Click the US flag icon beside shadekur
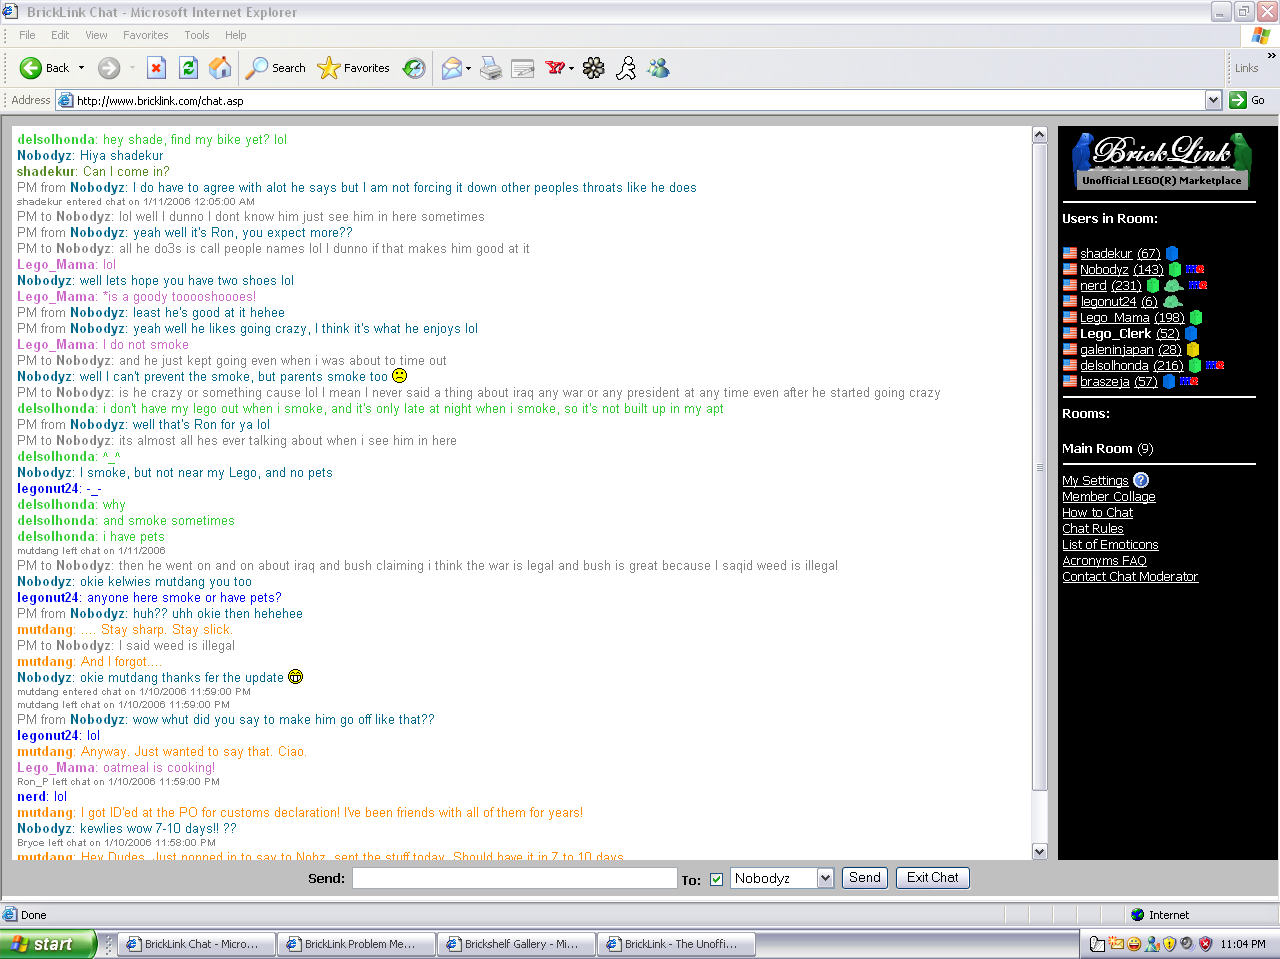 (x=1069, y=253)
